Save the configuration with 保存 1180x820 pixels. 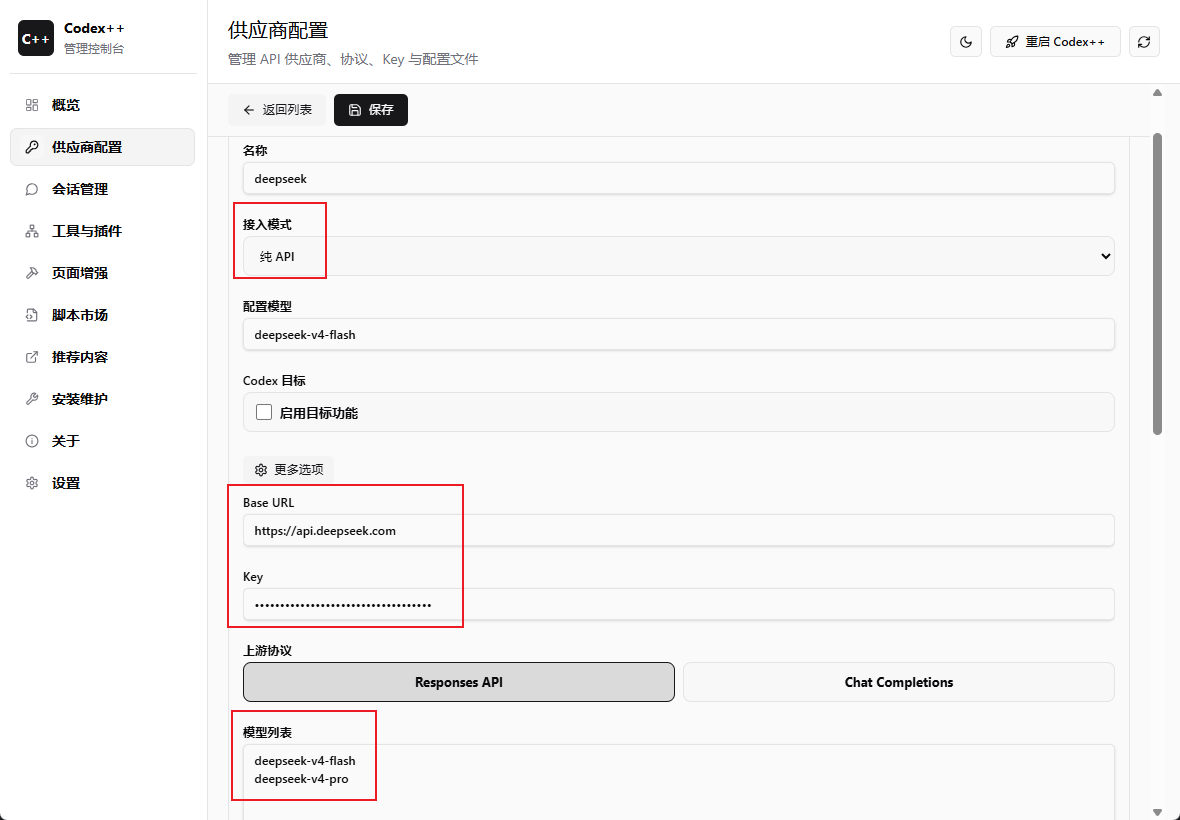point(371,110)
